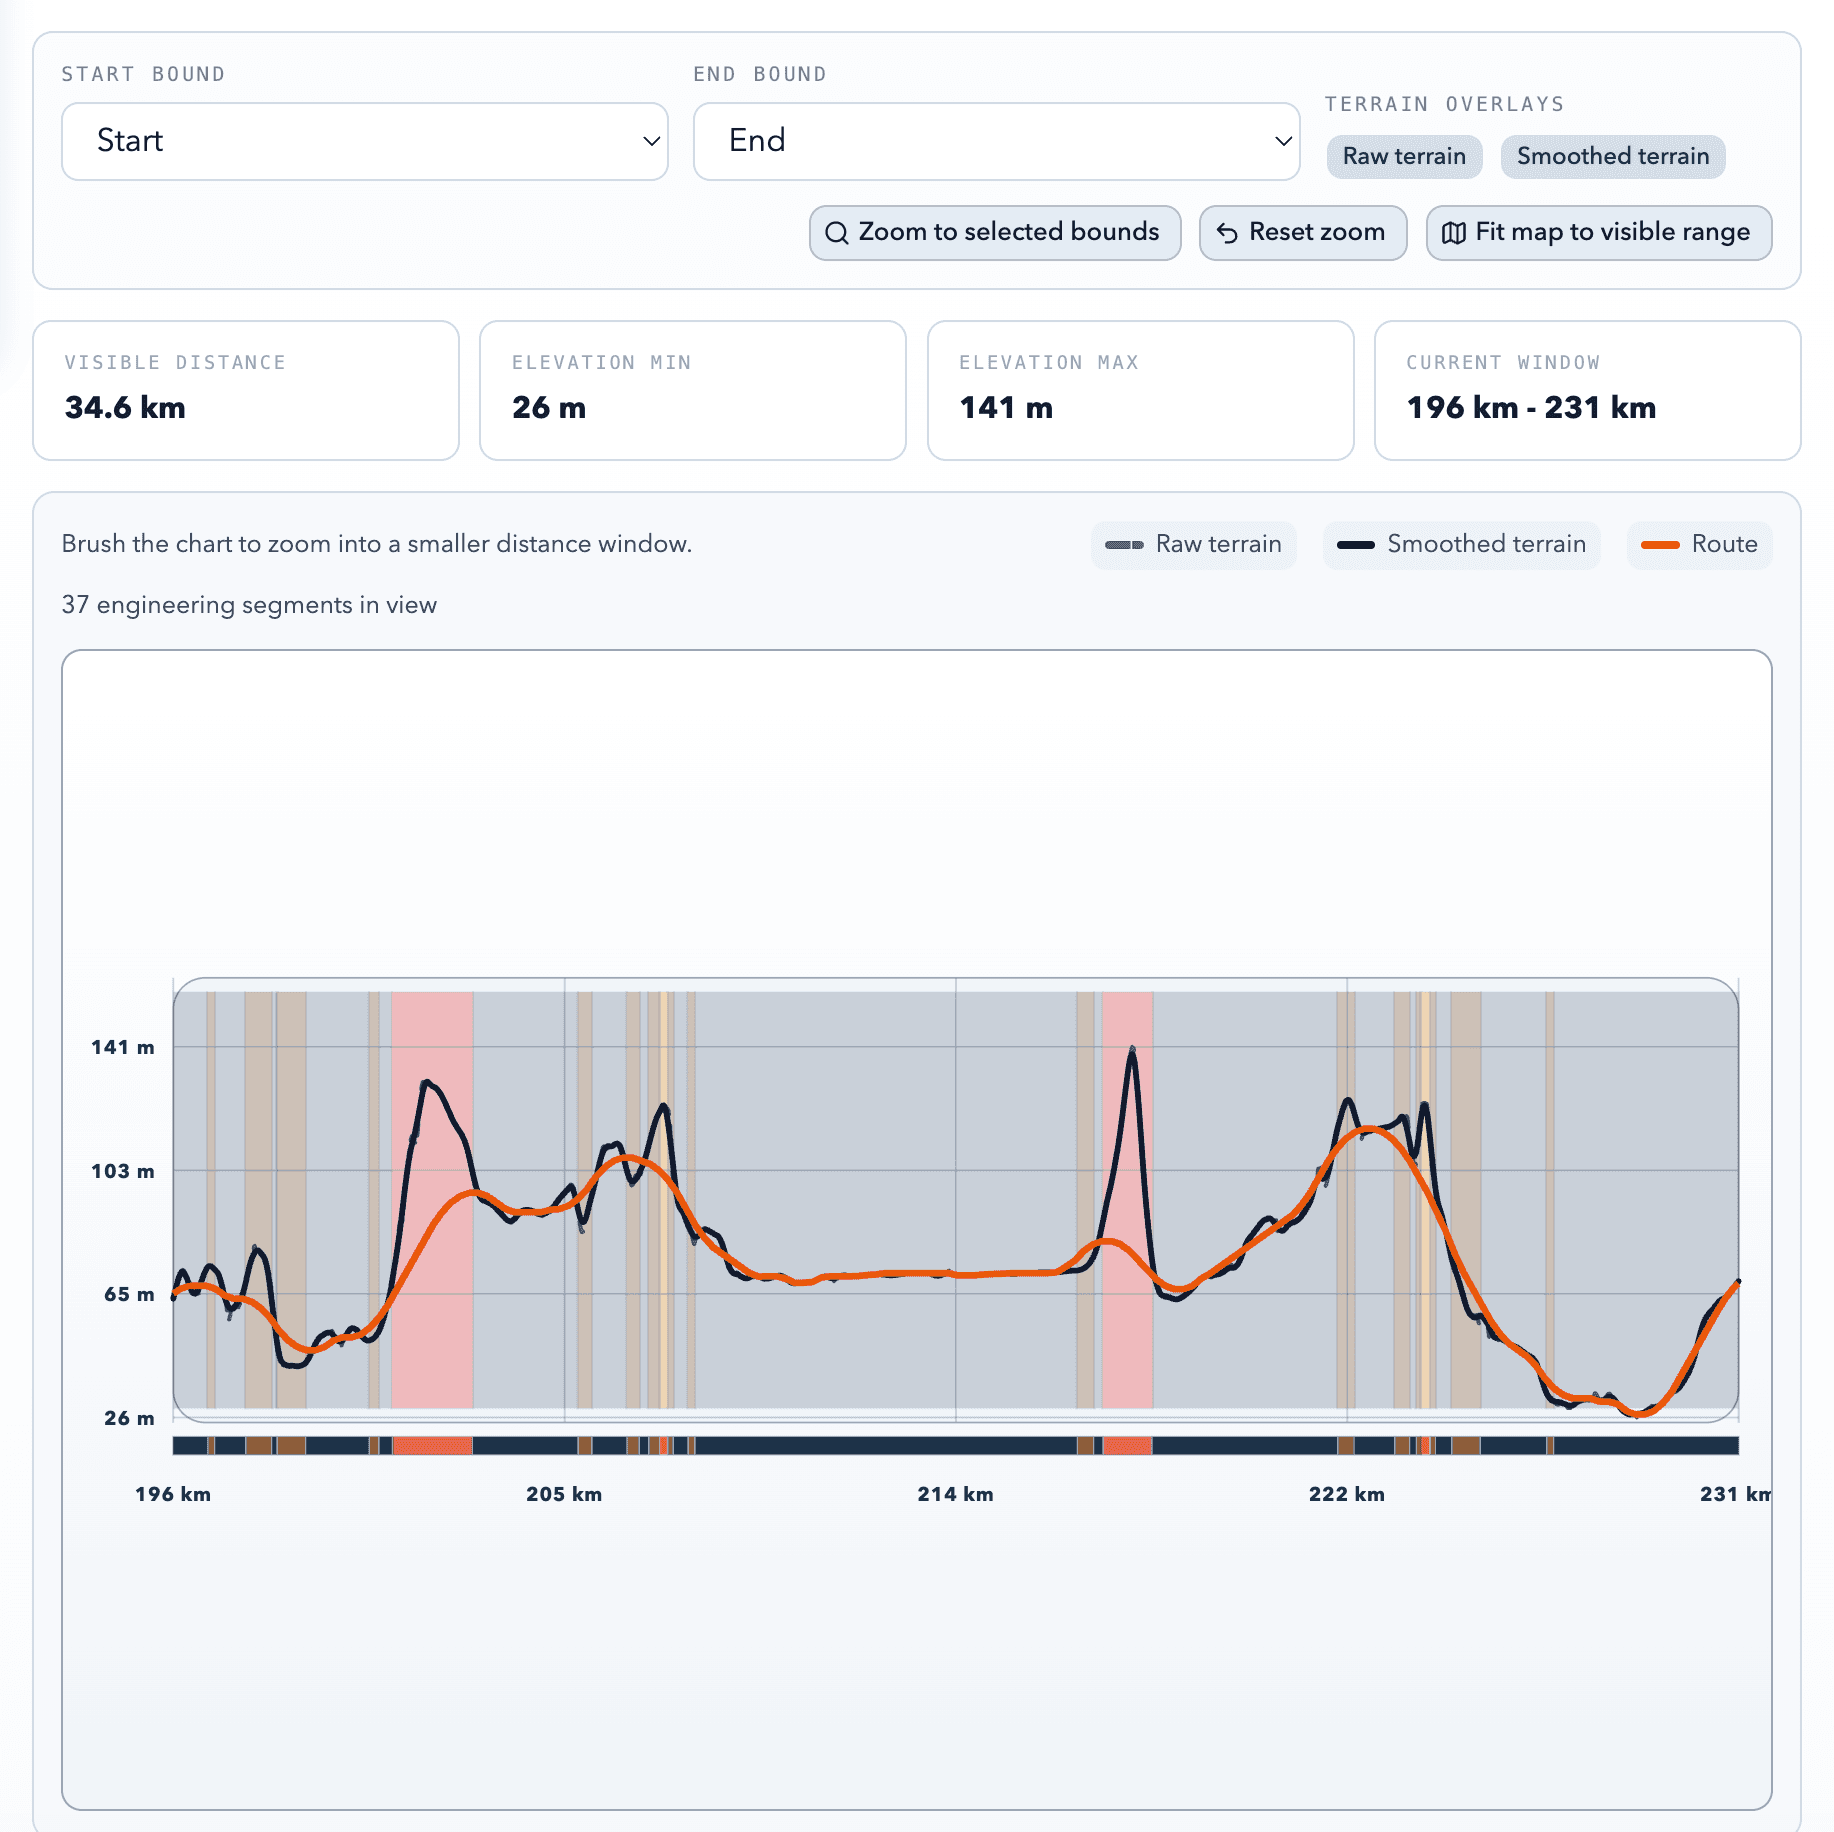Viewport: 1834px width, 1832px height.
Task: Click the Elevation Max 141 m value
Action: [1006, 408]
